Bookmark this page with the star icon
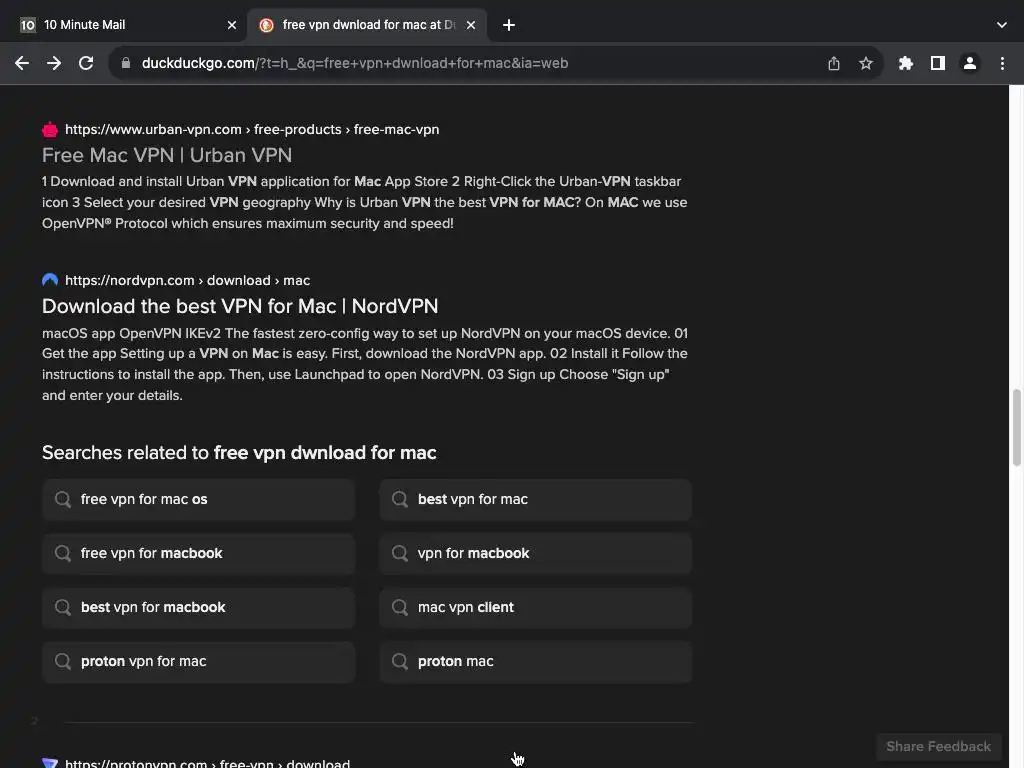The height and width of the screenshot is (768, 1024). coord(865,63)
